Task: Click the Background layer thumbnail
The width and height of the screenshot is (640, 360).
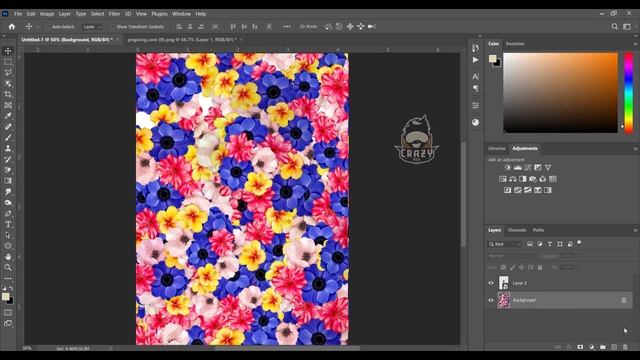Action: (504, 300)
